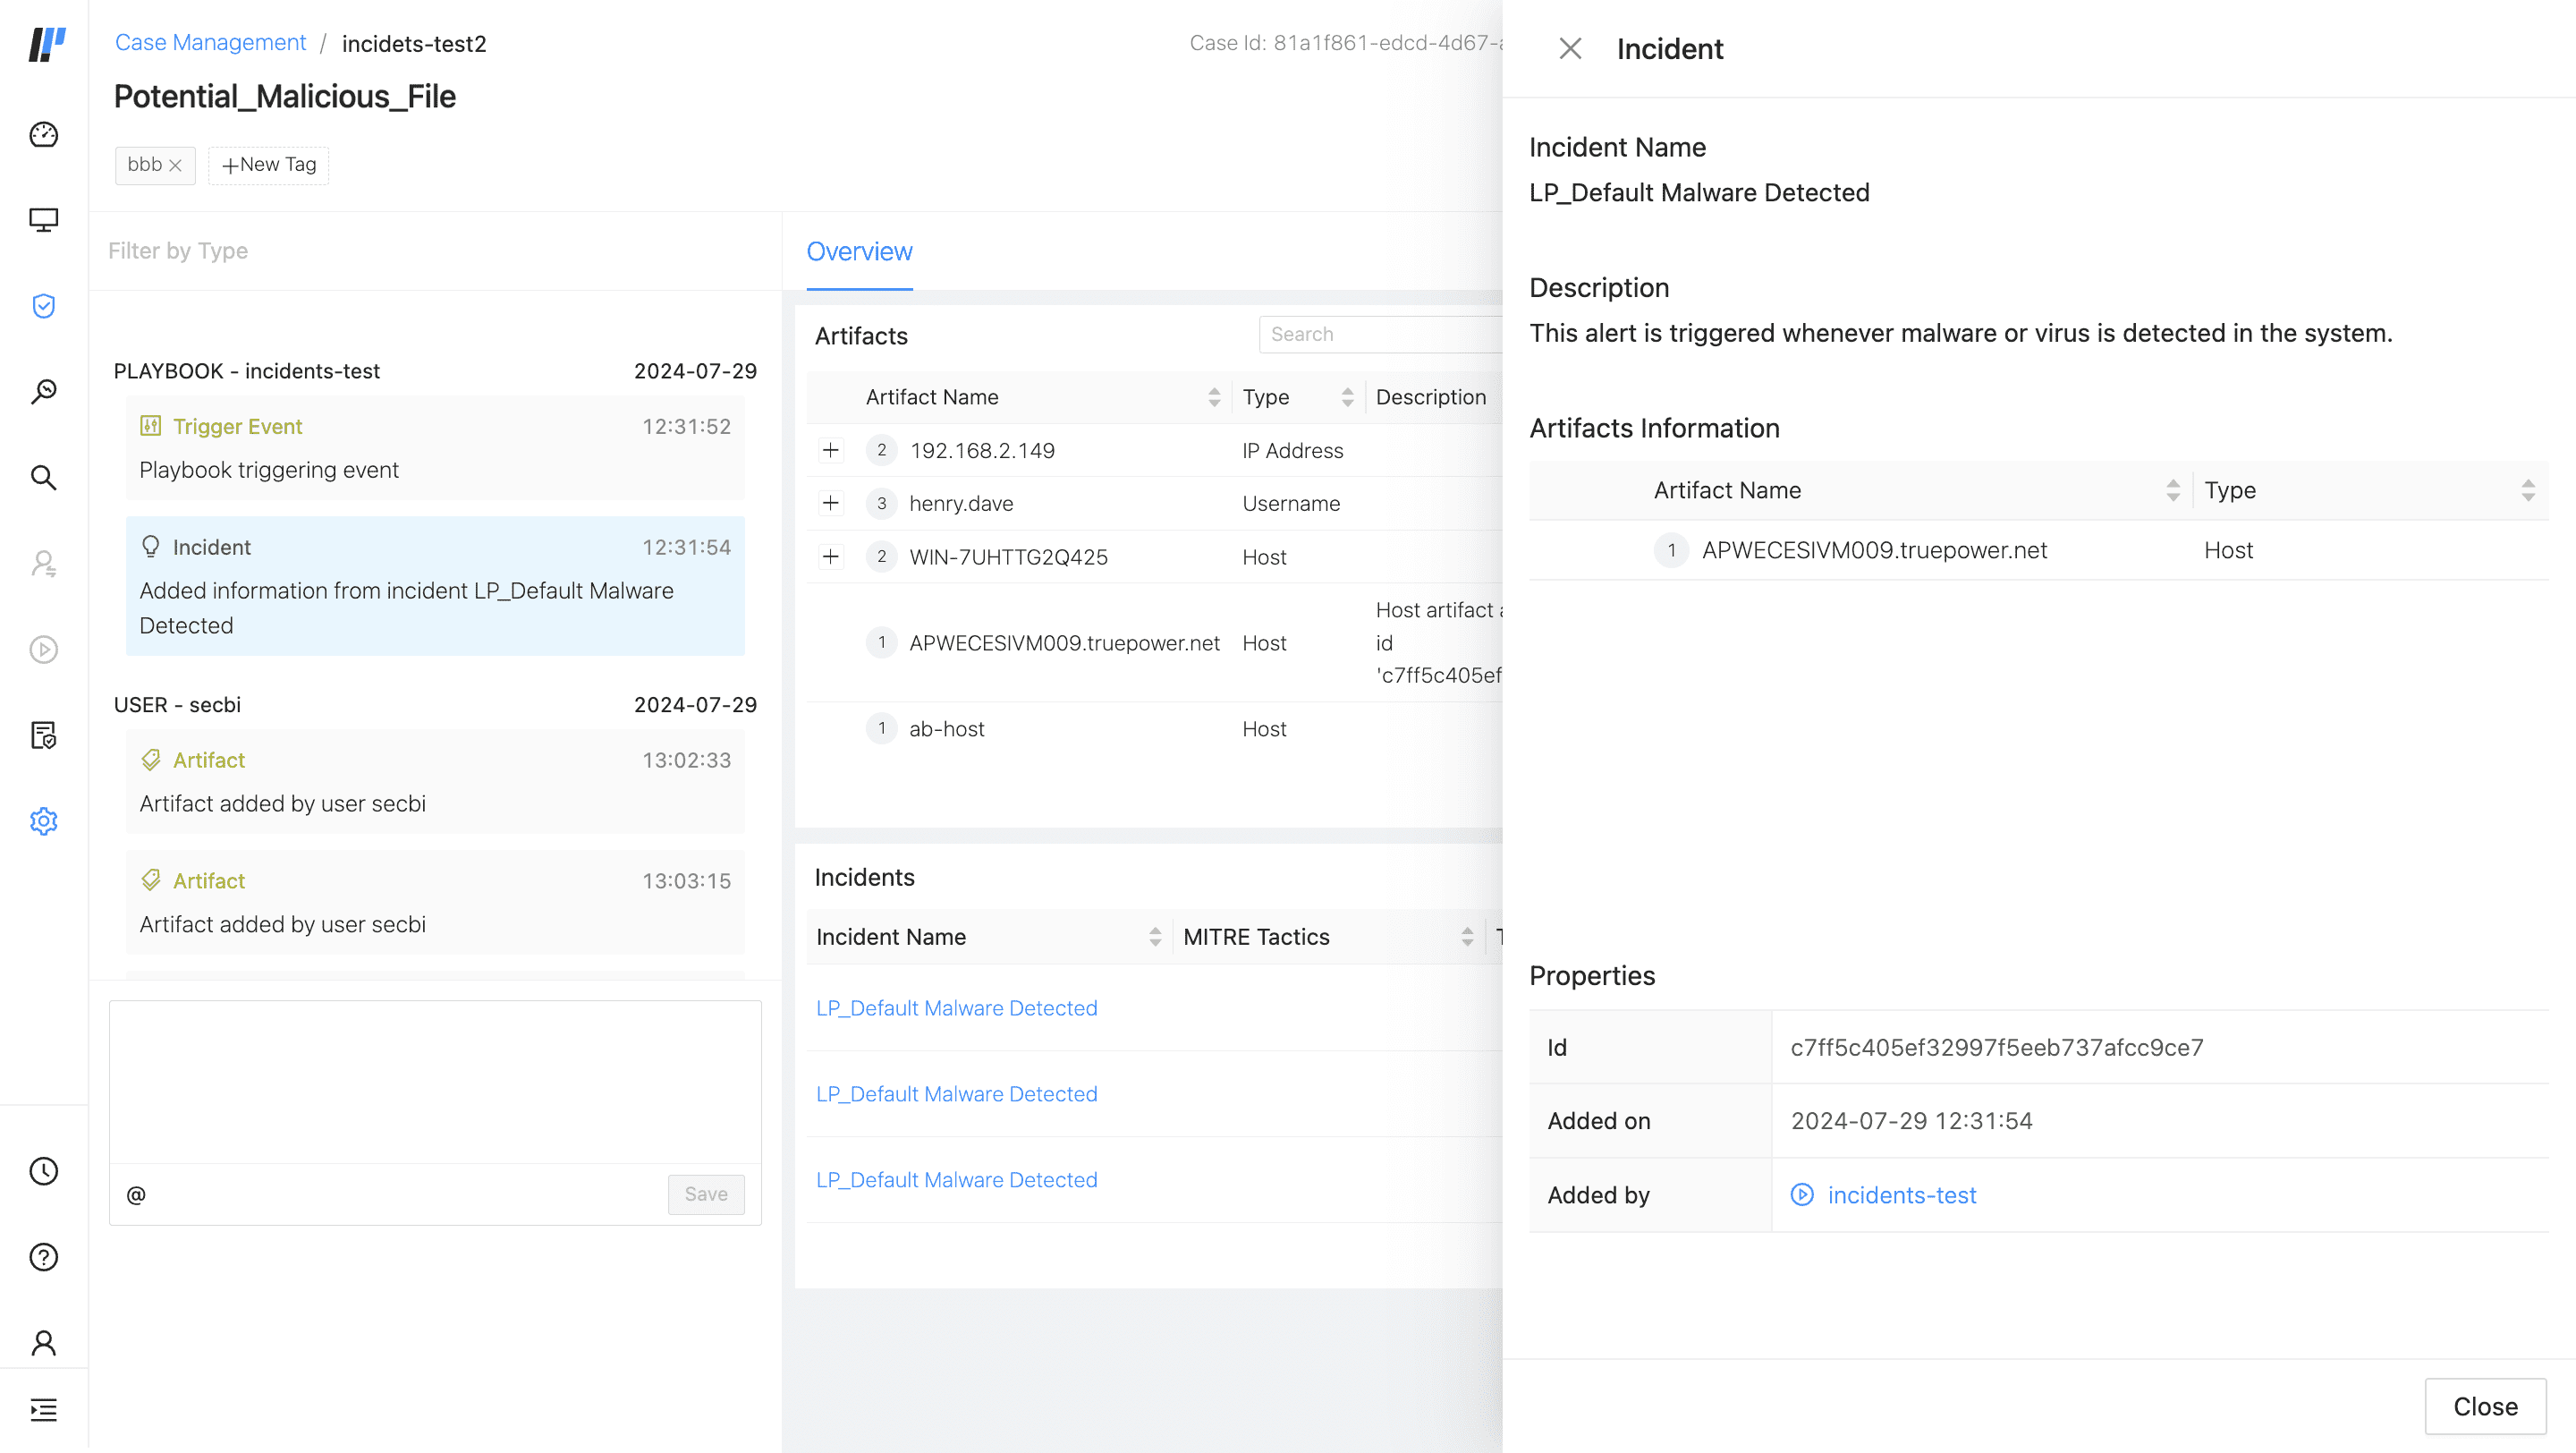Image resolution: width=2576 pixels, height=1453 pixels.
Task: Open the help question mark icon
Action: coord(43,1257)
